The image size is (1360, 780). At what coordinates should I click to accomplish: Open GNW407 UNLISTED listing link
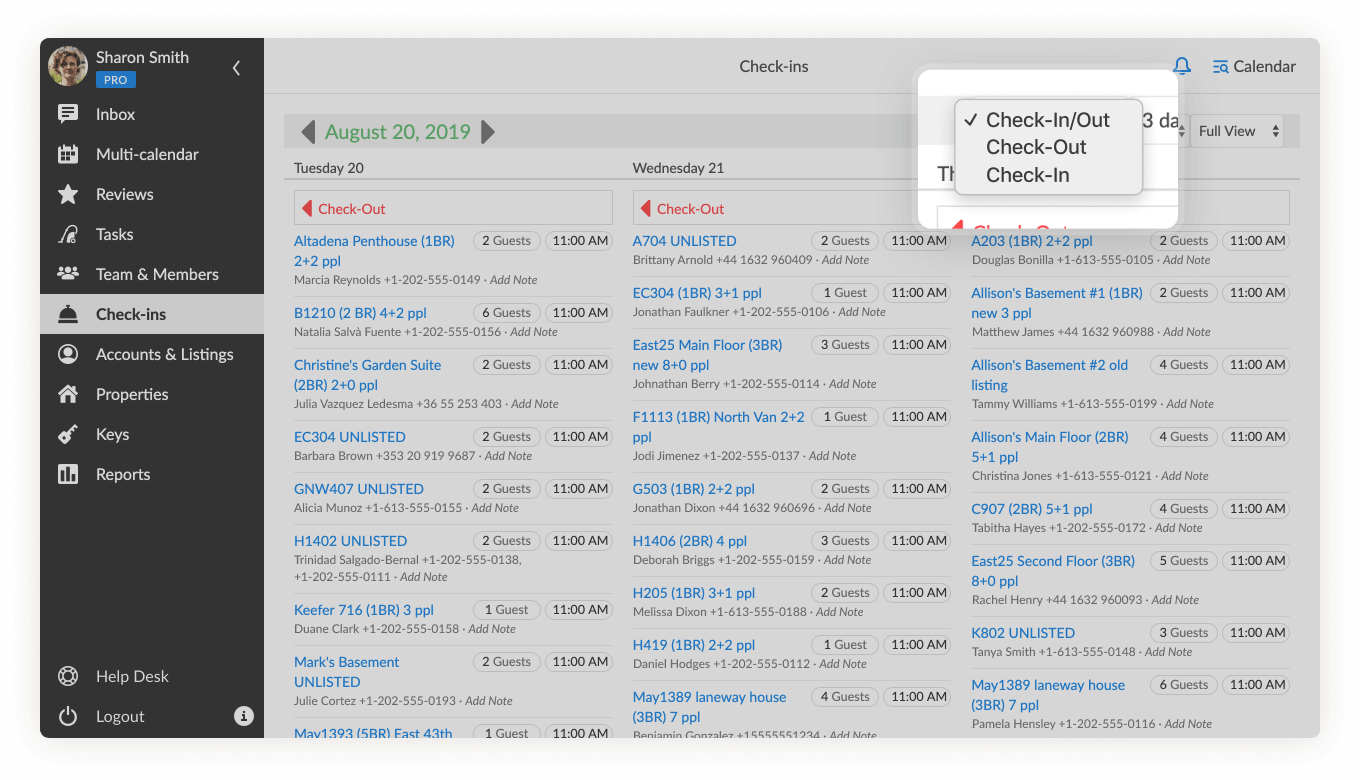(x=359, y=489)
